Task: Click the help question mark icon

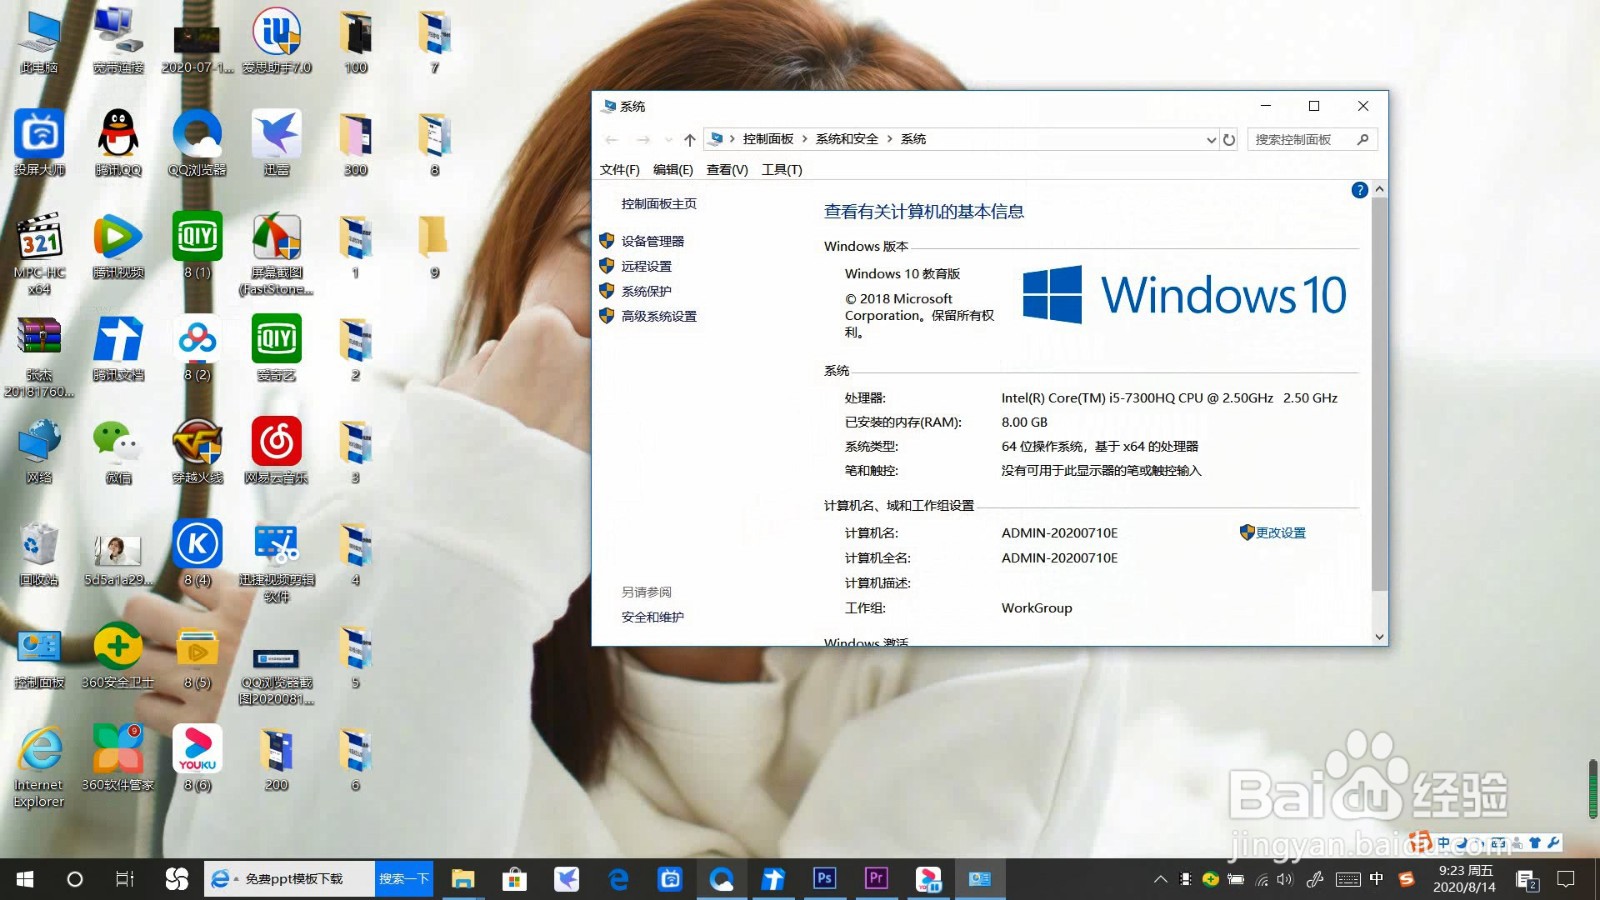Action: 1359,189
